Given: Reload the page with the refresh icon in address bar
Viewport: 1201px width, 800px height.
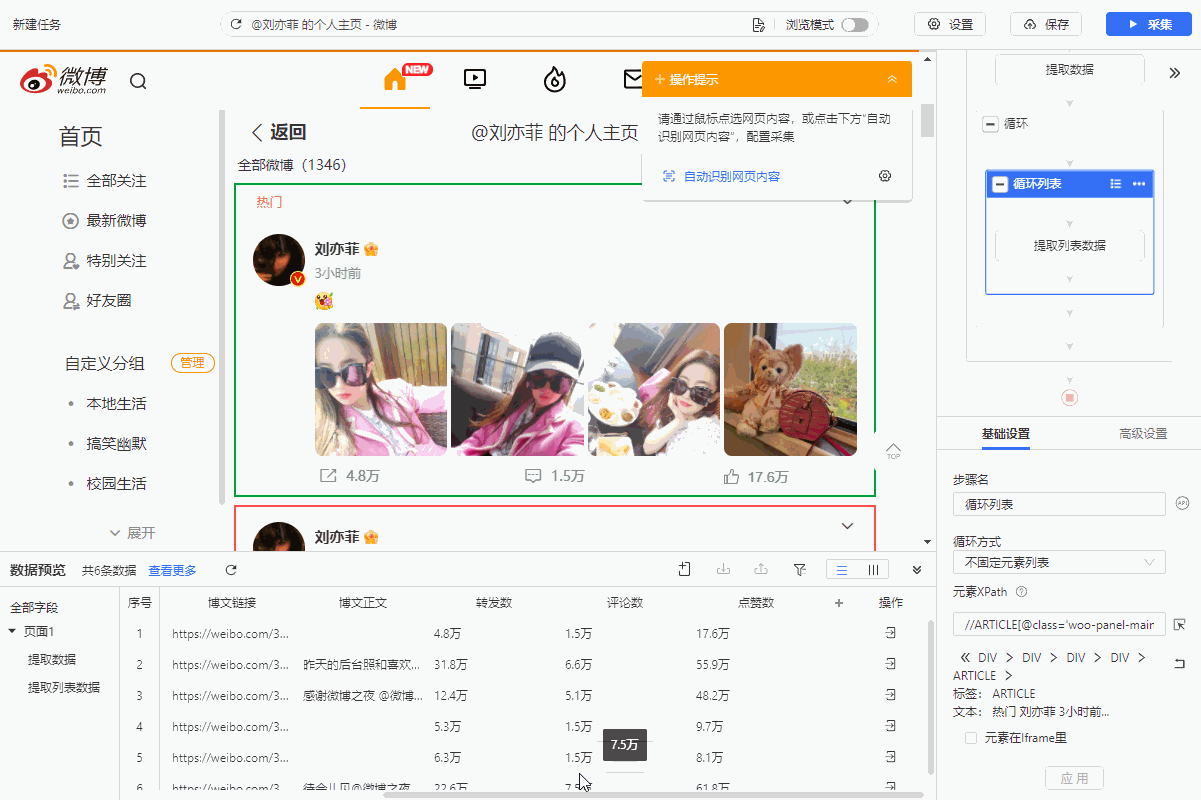Looking at the screenshot, I should pos(236,24).
